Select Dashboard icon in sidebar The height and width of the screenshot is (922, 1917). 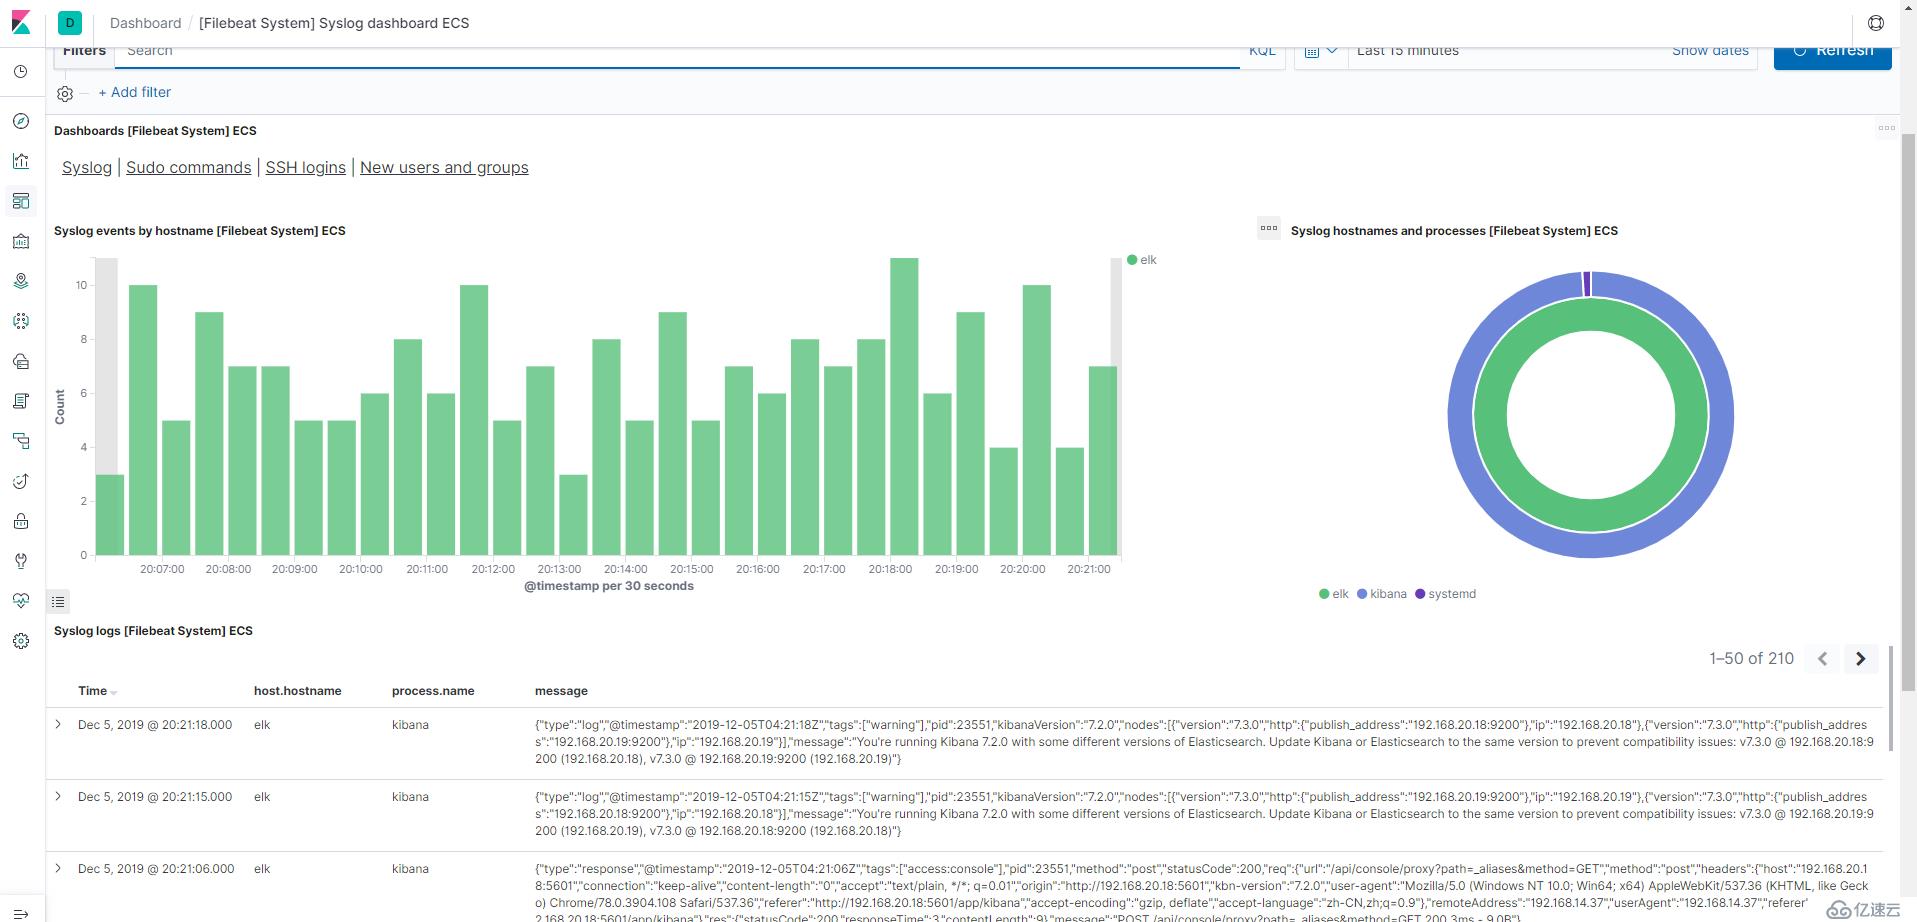click(x=21, y=201)
